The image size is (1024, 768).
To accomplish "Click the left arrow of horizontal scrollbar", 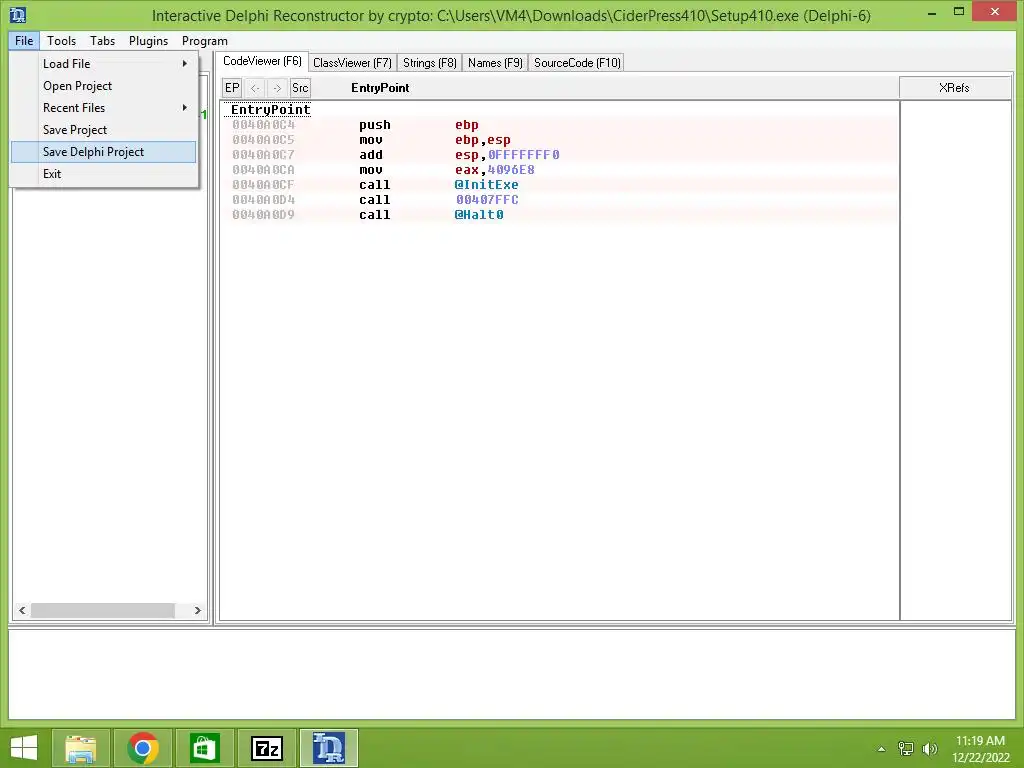I will [x=22, y=610].
